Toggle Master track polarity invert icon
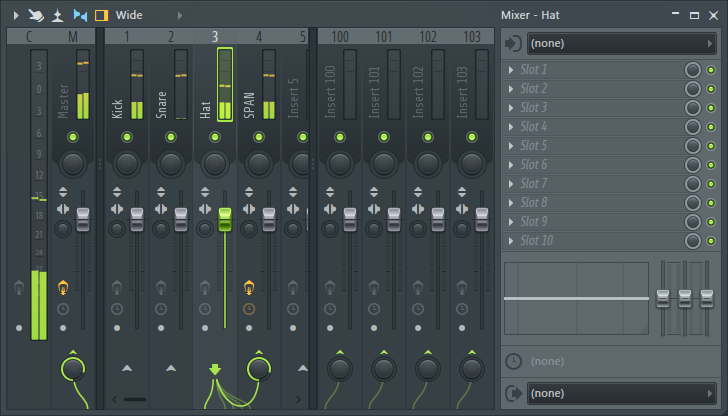Screen dimensions: 728x416 63,192
